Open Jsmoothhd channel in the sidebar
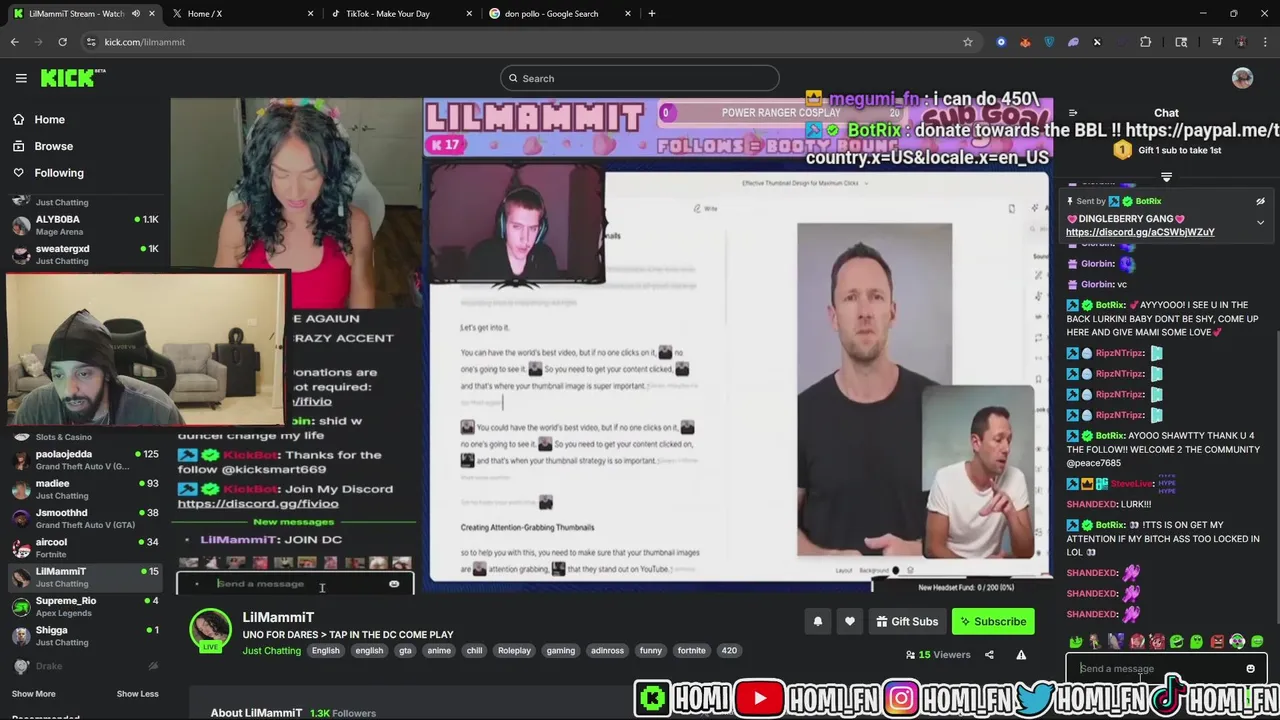 [85, 518]
